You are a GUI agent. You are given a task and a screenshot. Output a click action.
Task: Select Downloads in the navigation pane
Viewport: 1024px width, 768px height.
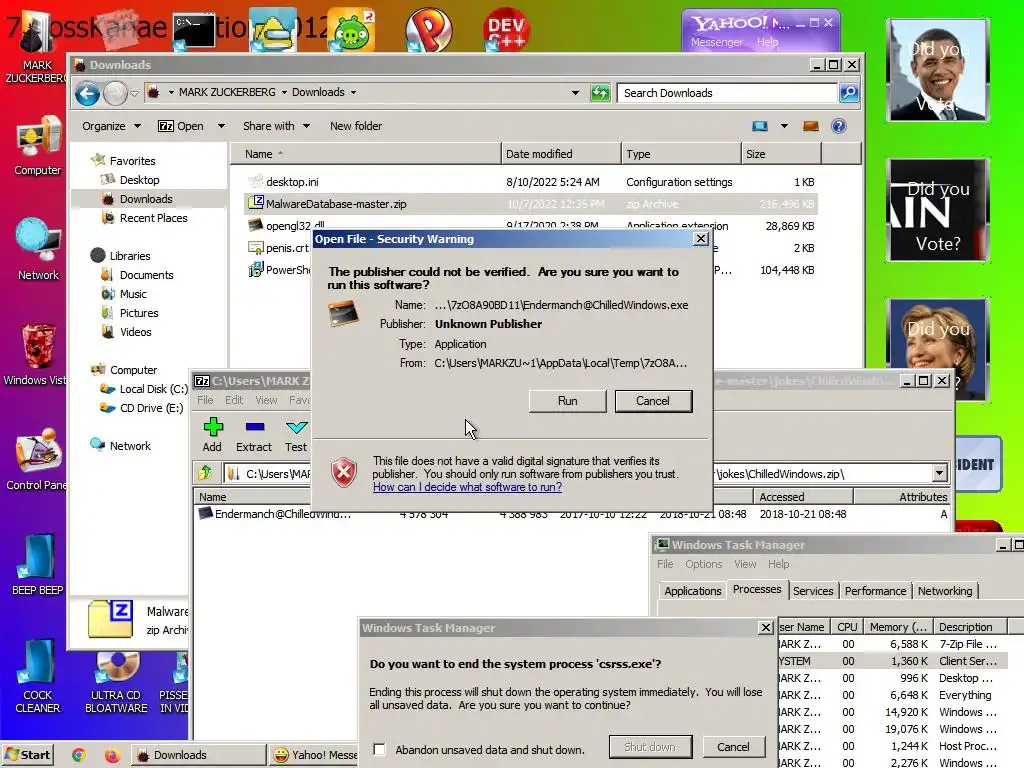click(x=146, y=199)
